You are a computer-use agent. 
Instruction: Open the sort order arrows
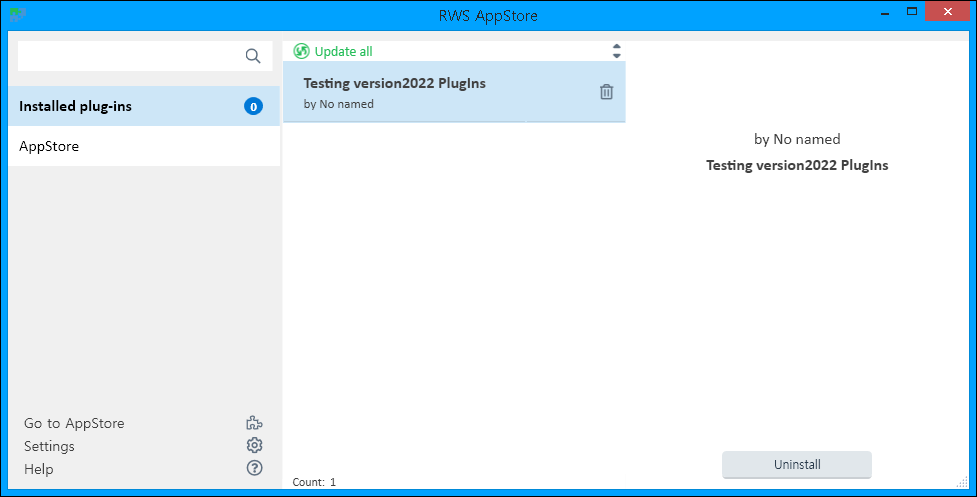[x=616, y=51]
